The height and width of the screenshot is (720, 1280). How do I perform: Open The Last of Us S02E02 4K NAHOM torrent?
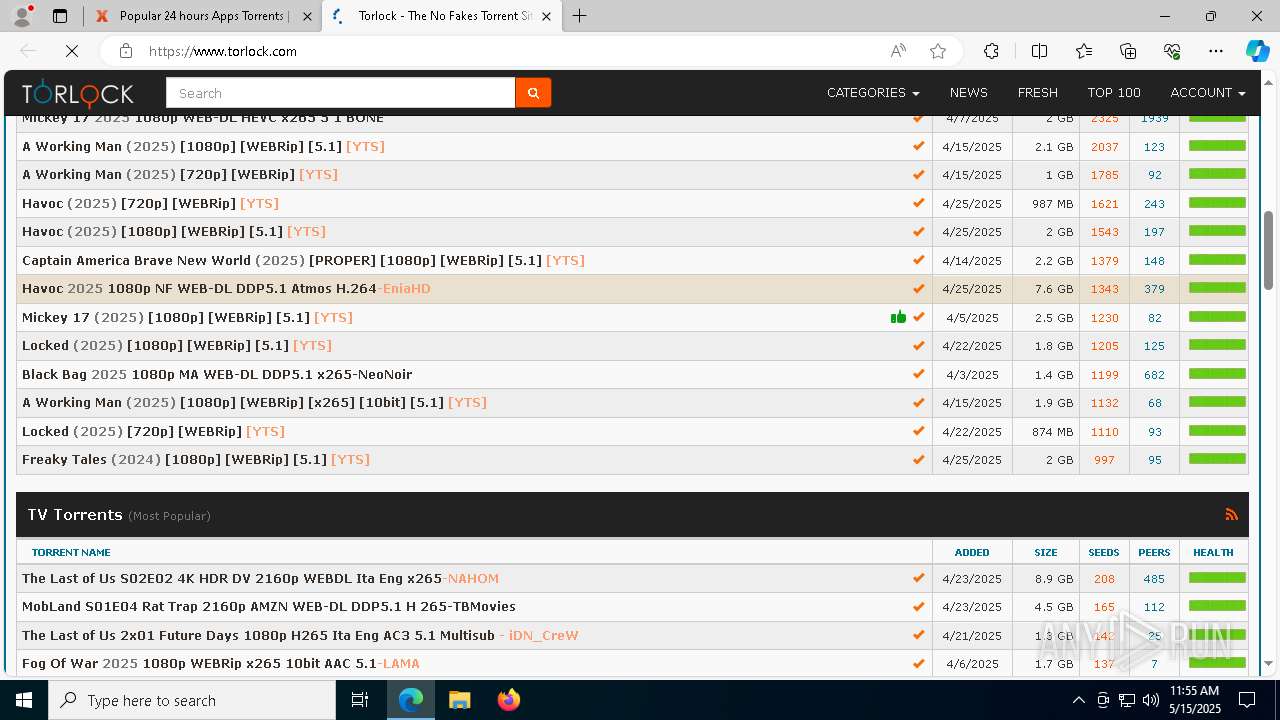(x=260, y=578)
